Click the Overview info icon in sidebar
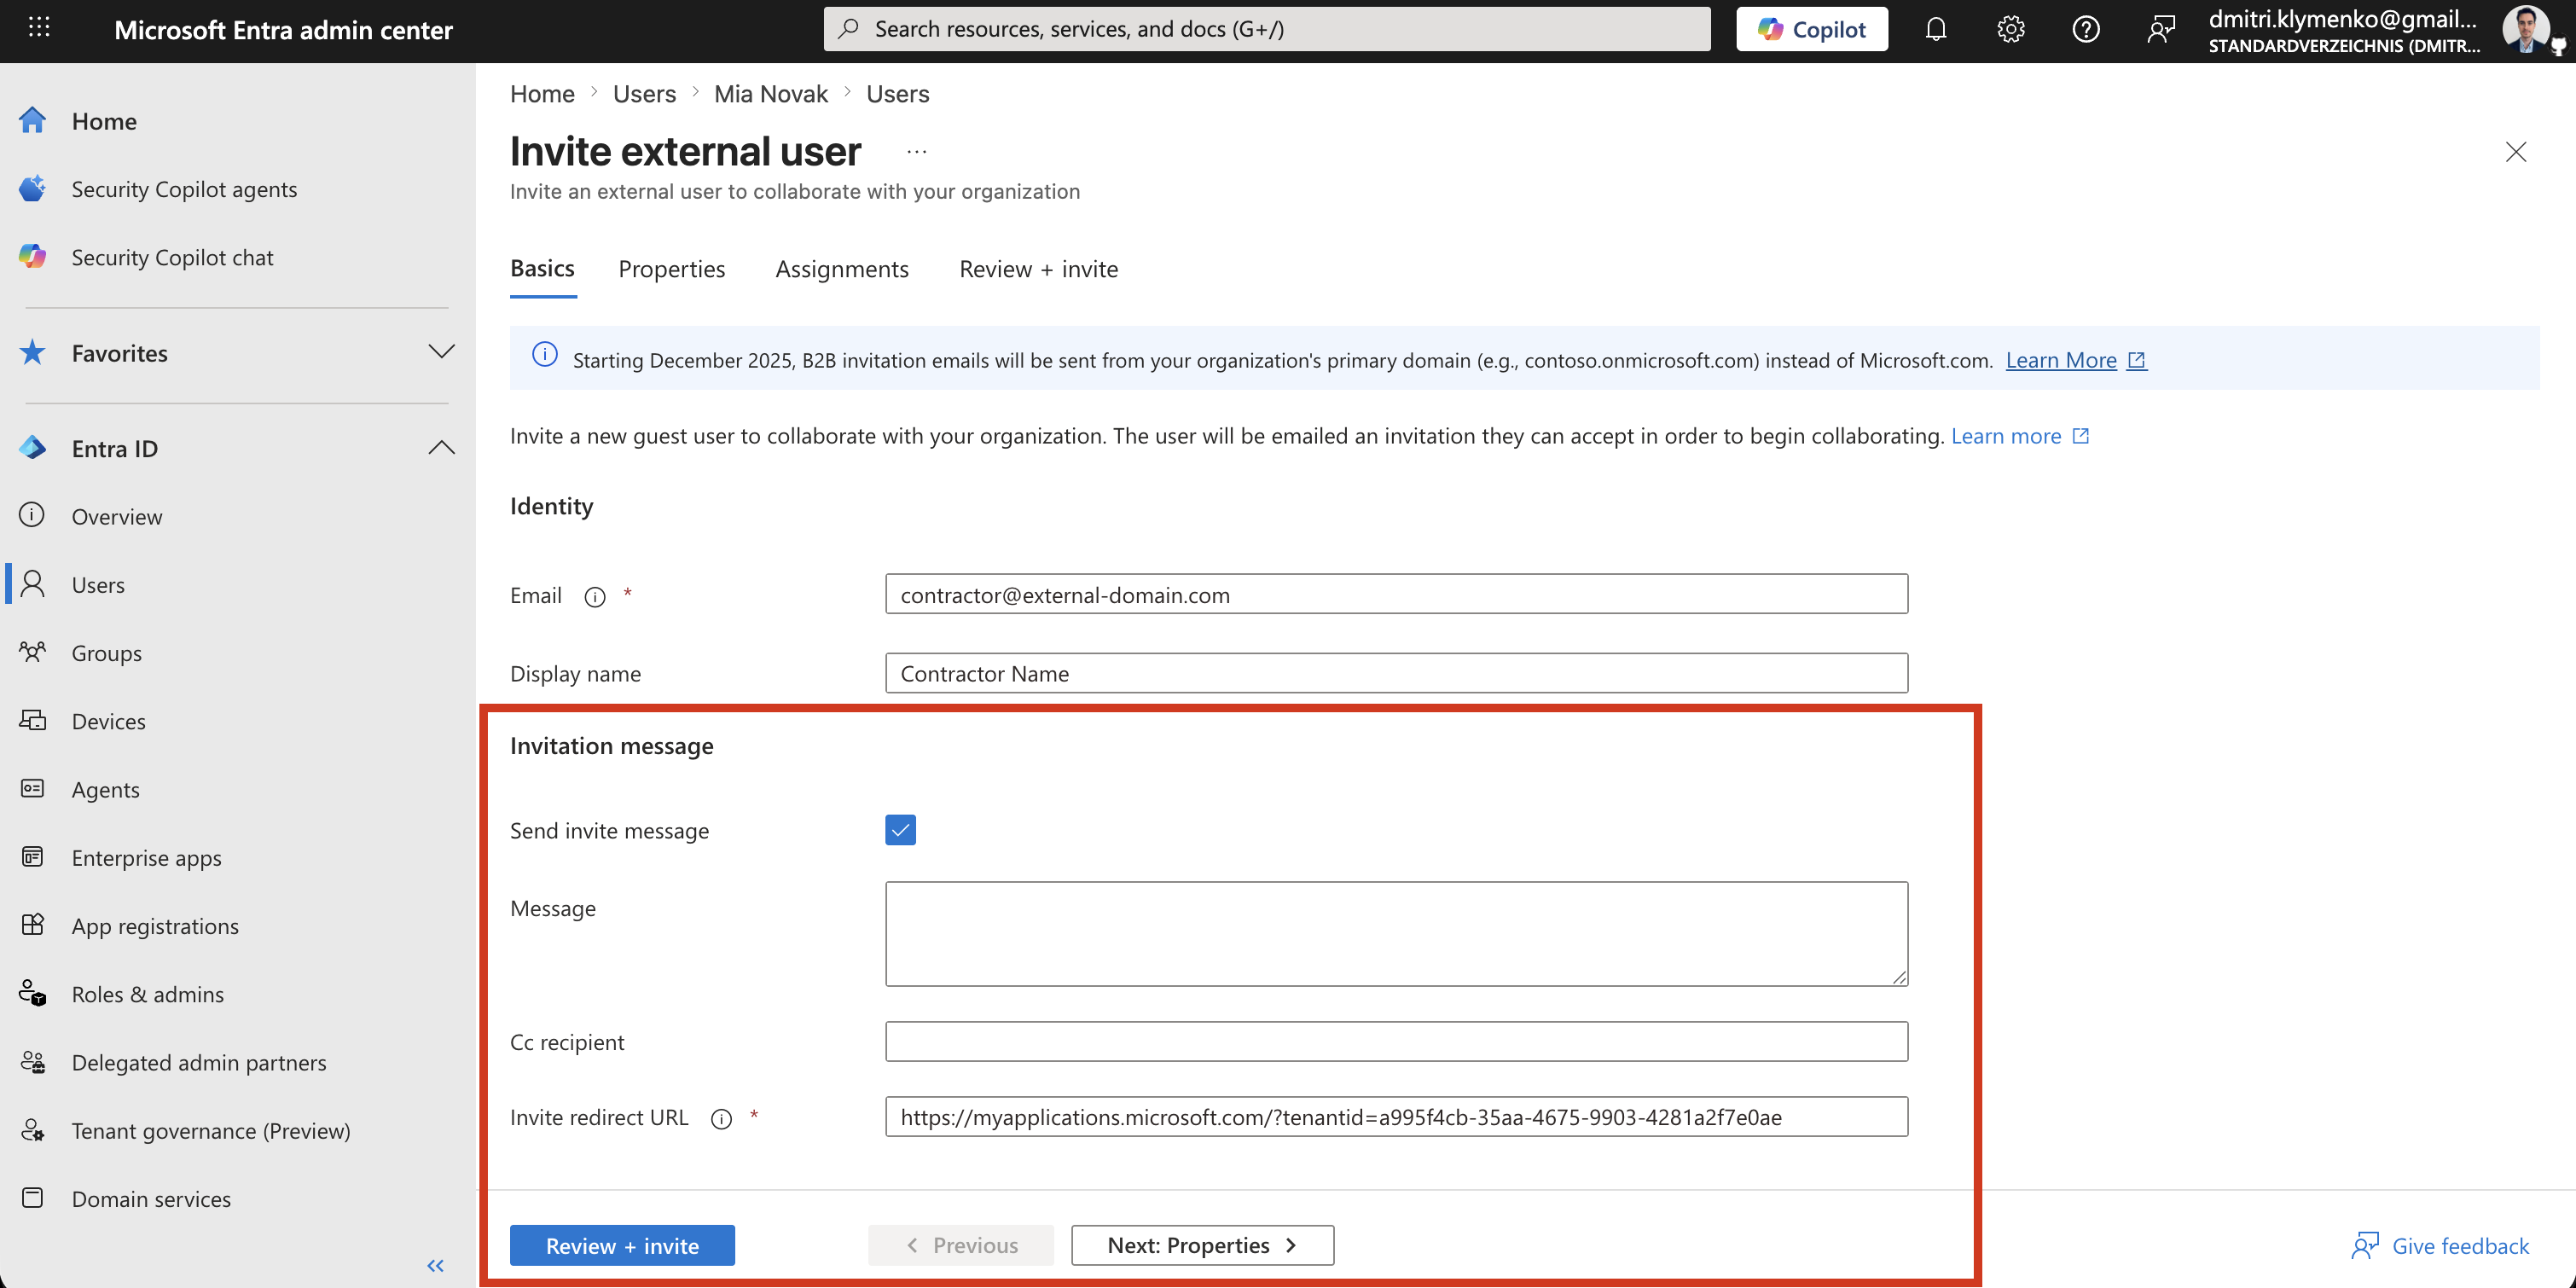Screen dimensions: 2576x1288 pyautogui.click(x=33, y=516)
